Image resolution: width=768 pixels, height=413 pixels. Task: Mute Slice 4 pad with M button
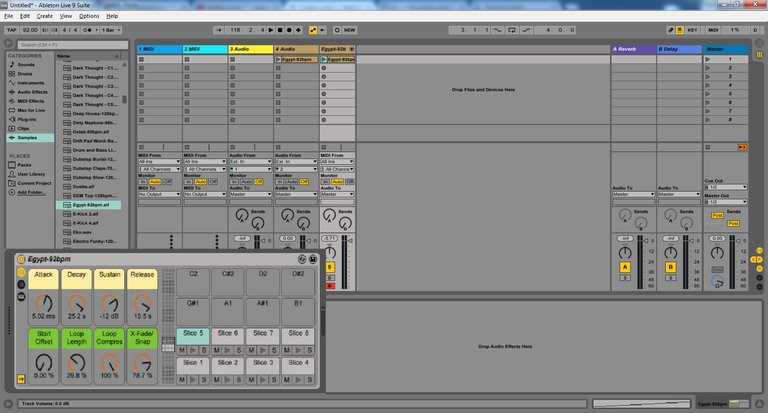click(287, 380)
